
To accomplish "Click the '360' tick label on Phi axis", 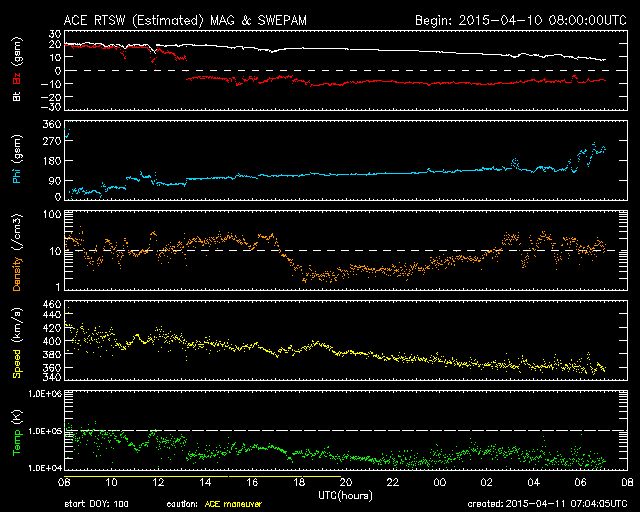I will 52,124.
